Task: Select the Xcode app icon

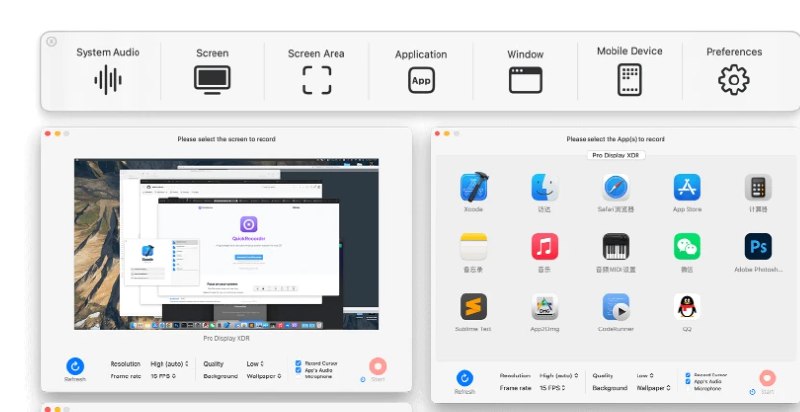Action: [x=473, y=187]
